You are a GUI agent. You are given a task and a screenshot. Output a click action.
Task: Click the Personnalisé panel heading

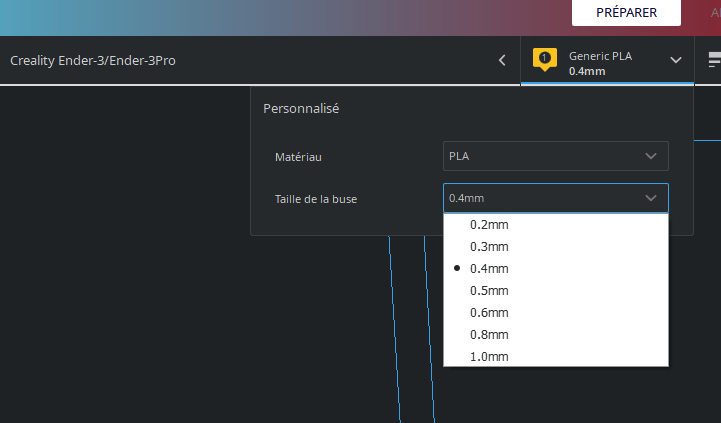click(x=301, y=109)
